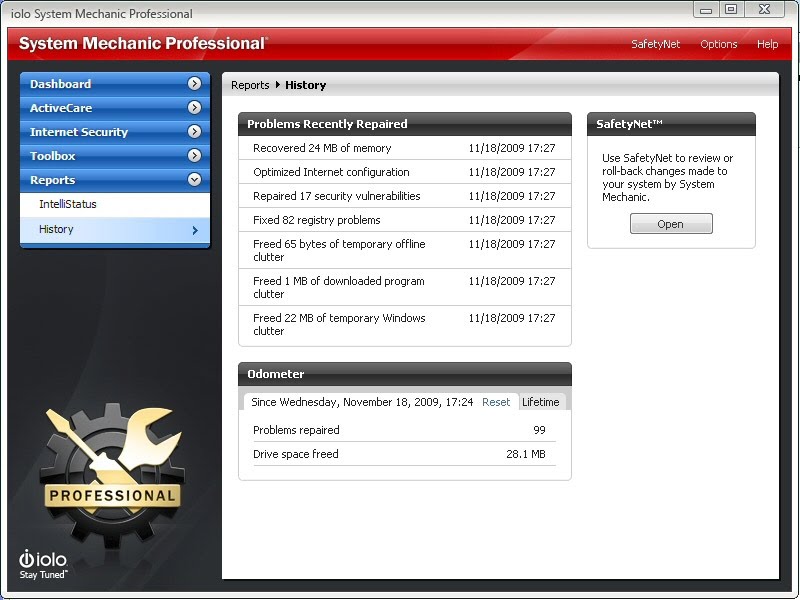This screenshot has height=600, width=800.
Task: Open Help in the top bar
Action: click(x=767, y=44)
